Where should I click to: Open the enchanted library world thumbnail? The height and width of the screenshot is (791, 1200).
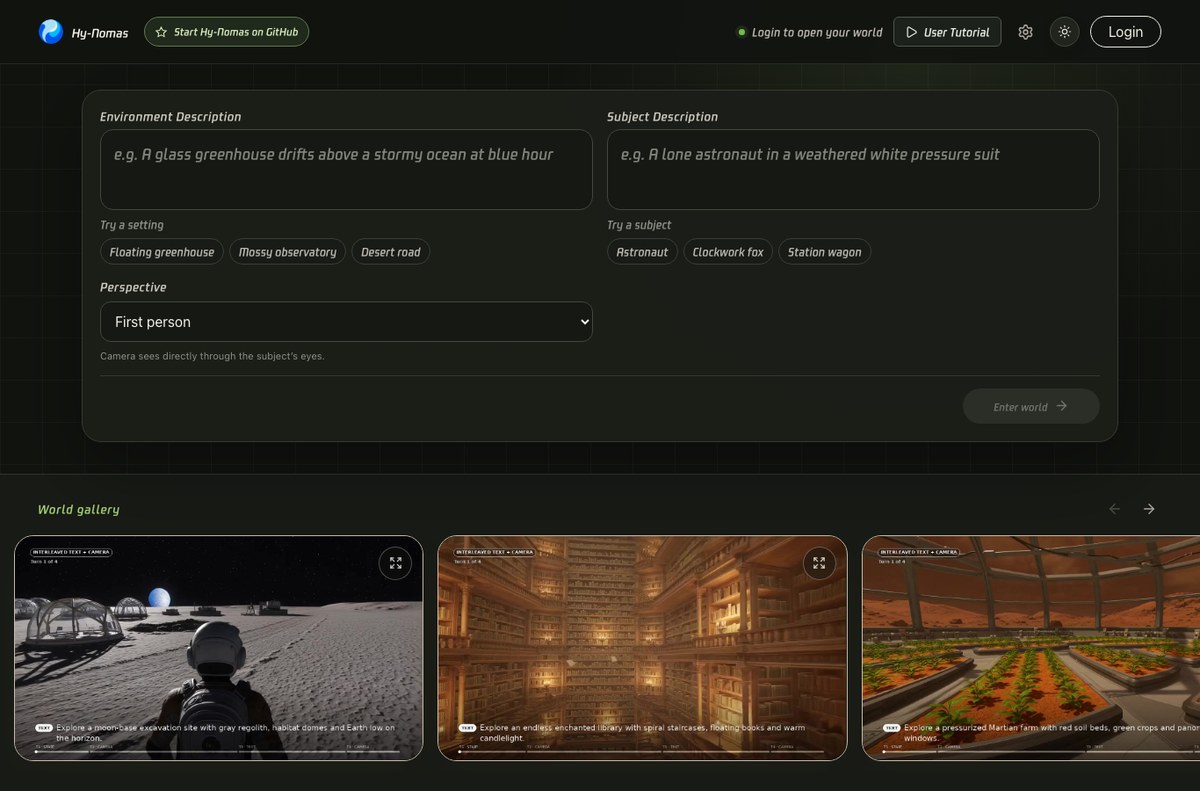point(643,648)
